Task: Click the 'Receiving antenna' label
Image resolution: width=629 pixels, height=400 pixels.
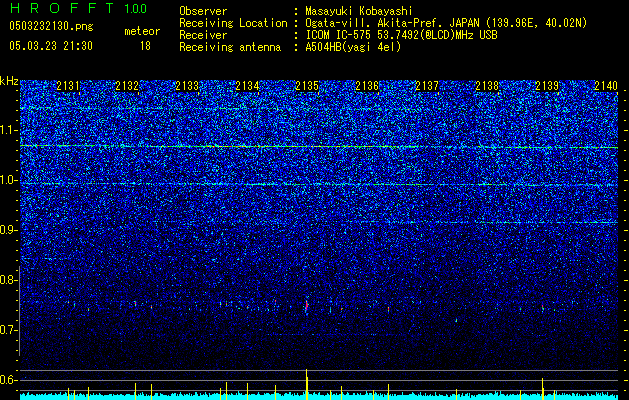Action: [x=230, y=47]
